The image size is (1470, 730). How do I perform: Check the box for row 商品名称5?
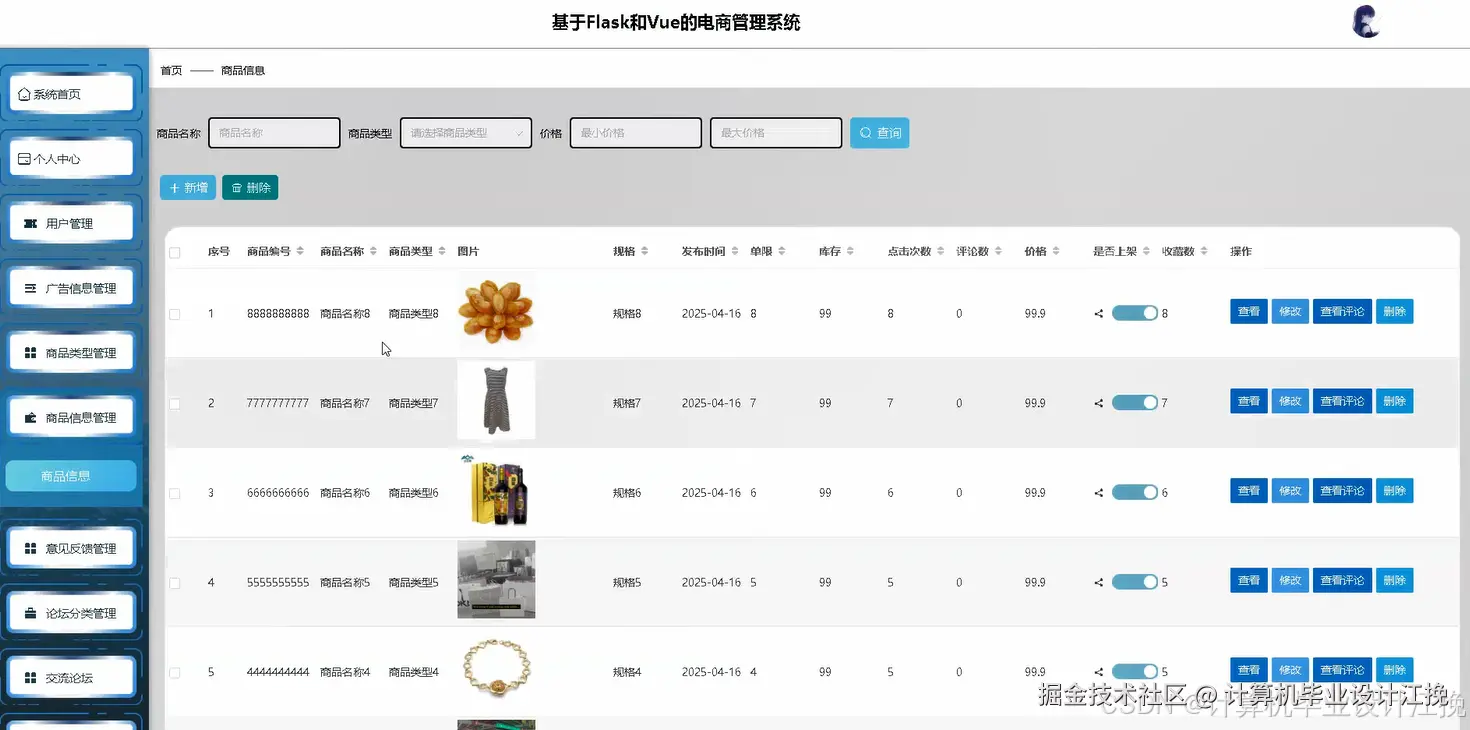175,583
